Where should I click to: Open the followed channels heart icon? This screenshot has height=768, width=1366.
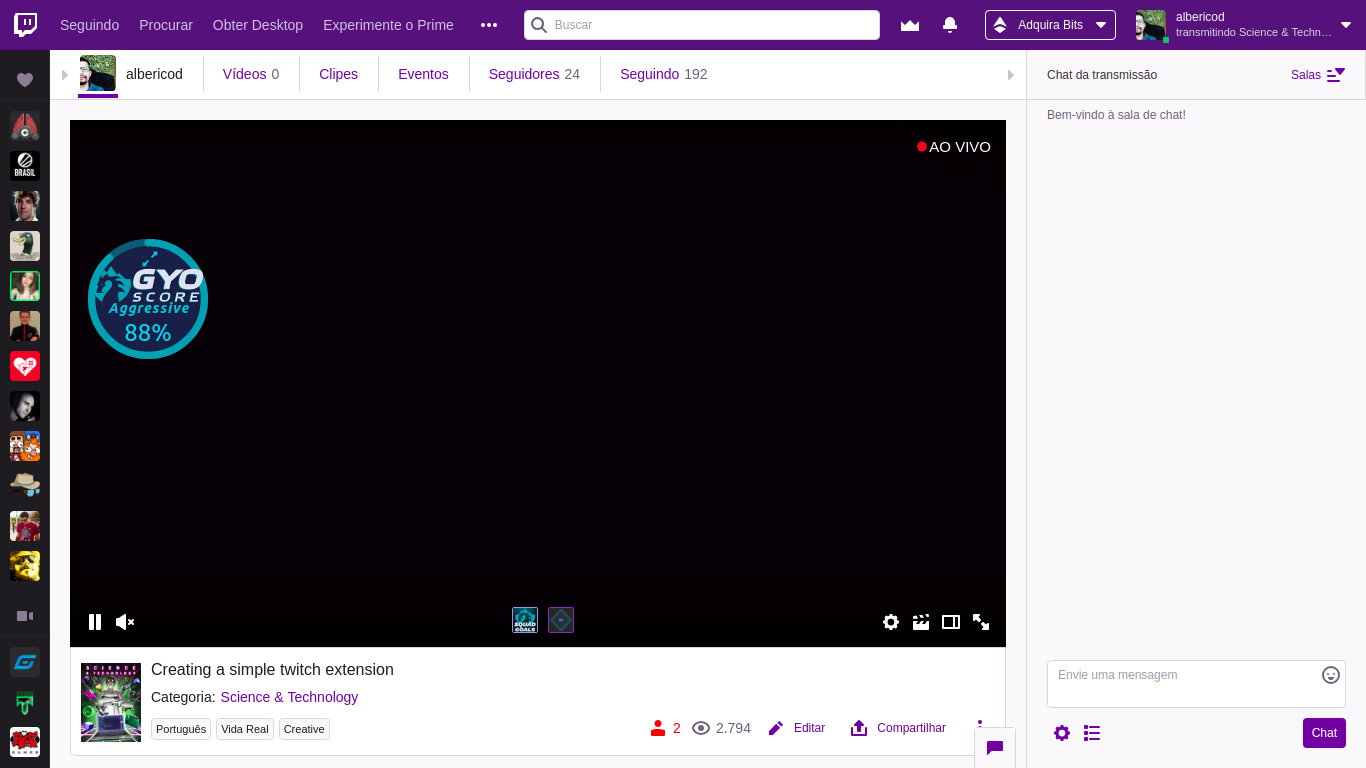25,80
